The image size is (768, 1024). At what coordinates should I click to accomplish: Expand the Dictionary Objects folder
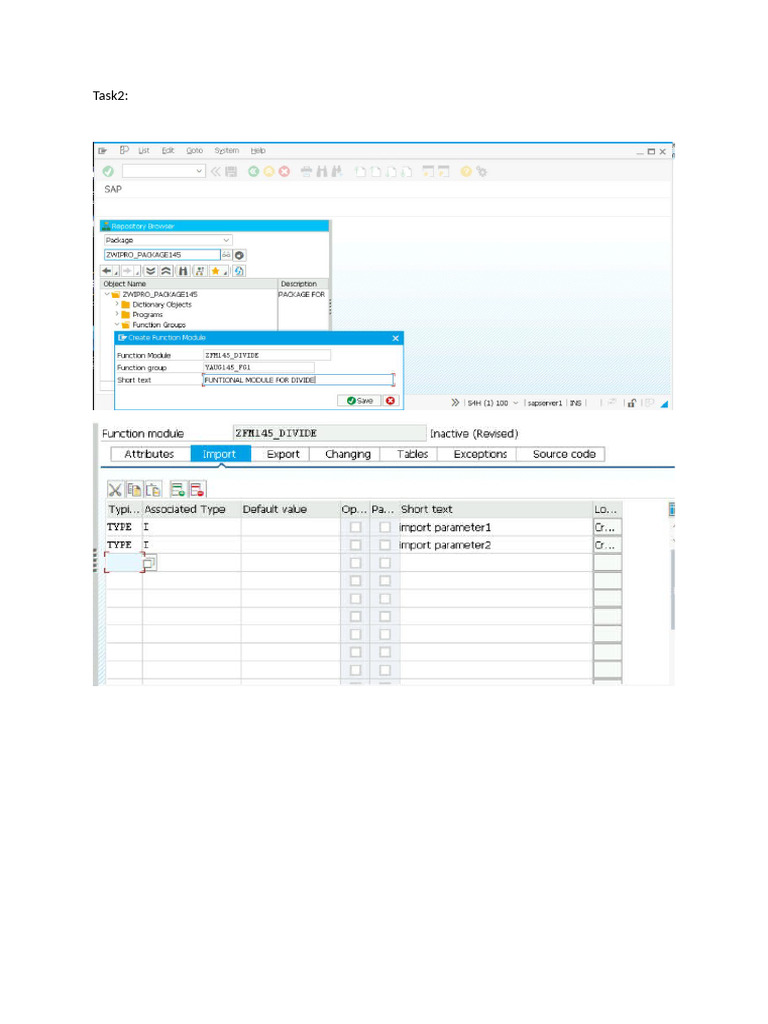click(117, 304)
